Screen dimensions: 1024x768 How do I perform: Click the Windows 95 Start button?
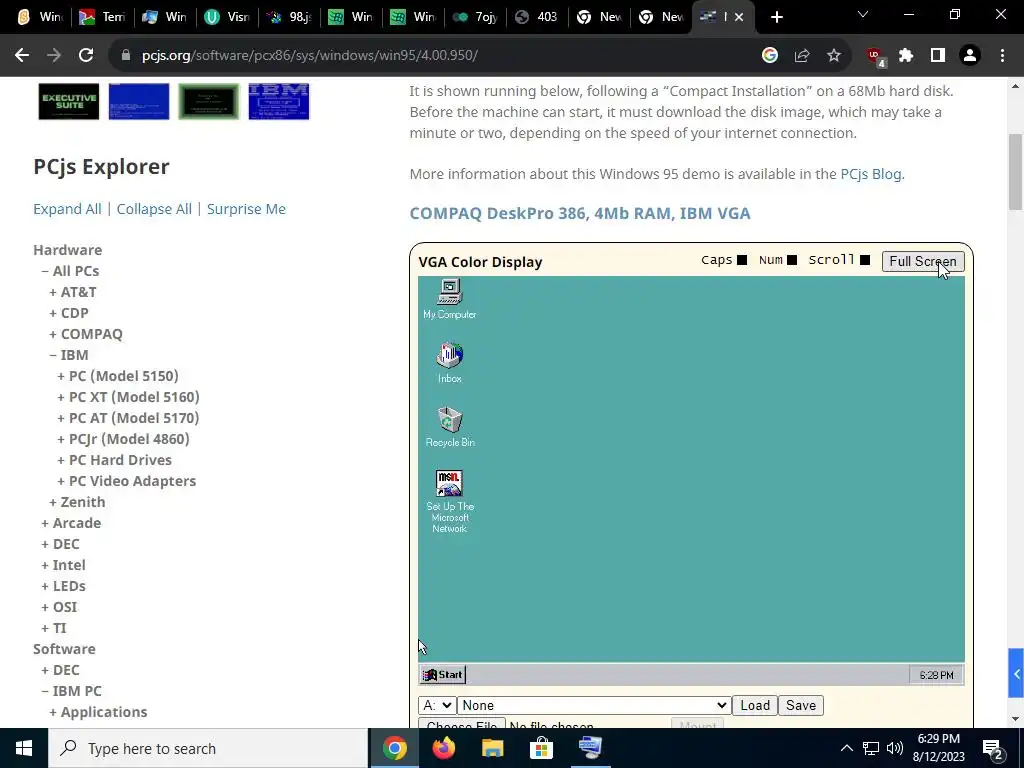[442, 675]
